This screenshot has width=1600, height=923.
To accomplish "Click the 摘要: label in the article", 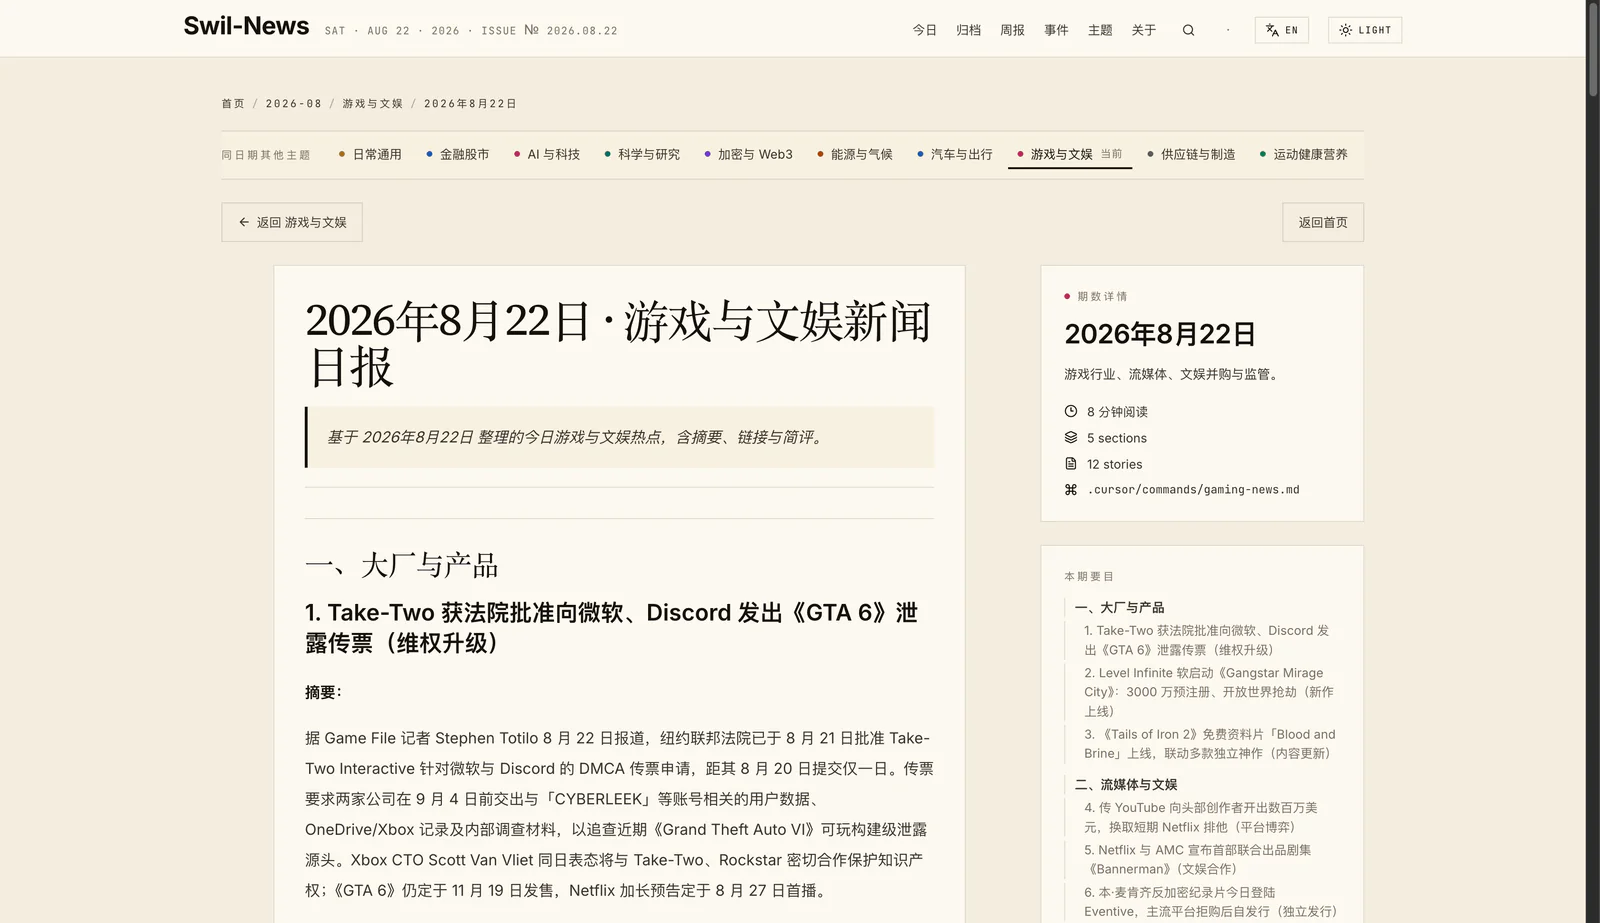I will pyautogui.click(x=323, y=692).
